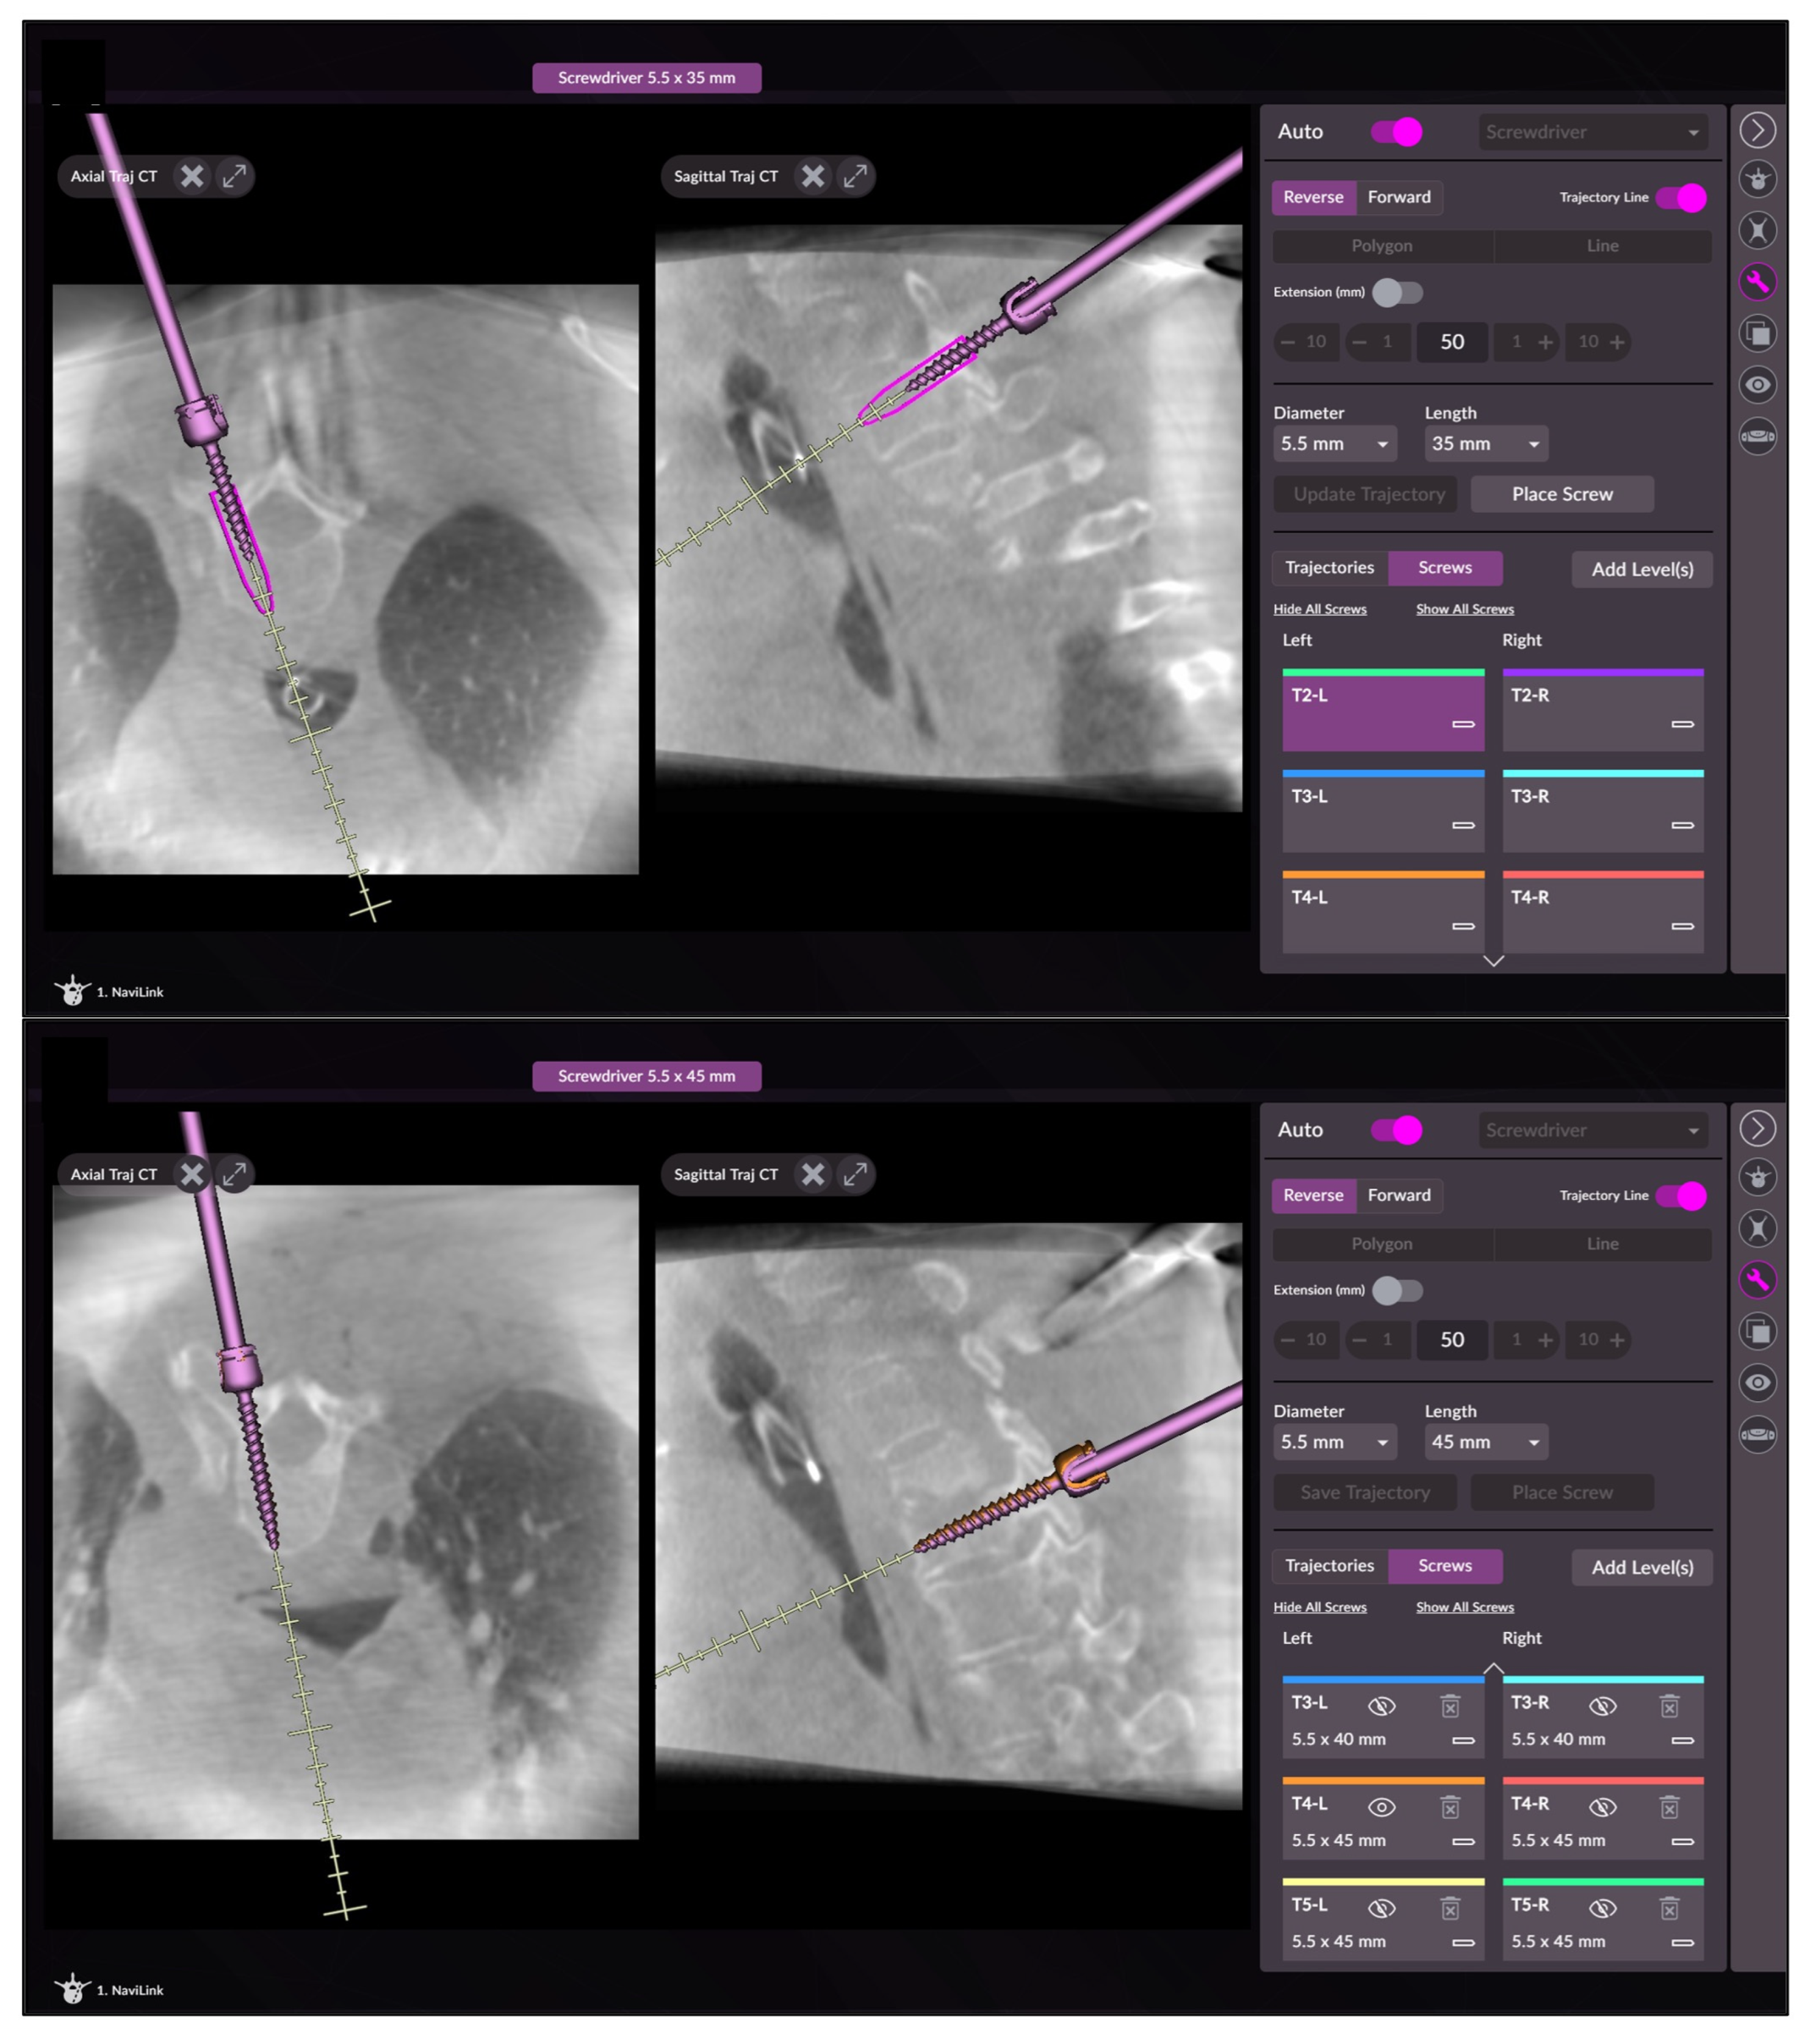Delete the T3-L screw using trash icon
This screenshot has width=1810, height=2044.
pyautogui.click(x=1450, y=1706)
